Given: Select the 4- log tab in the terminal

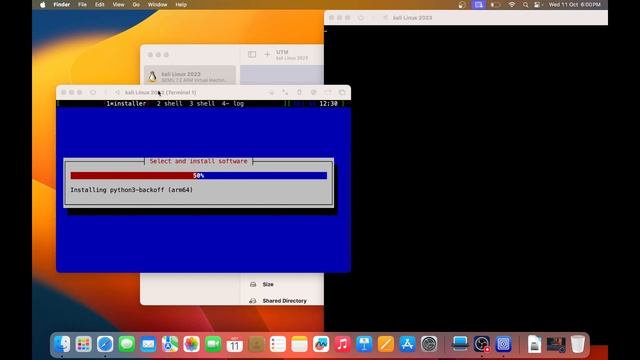Looking at the screenshot, I should pyautogui.click(x=233, y=104).
